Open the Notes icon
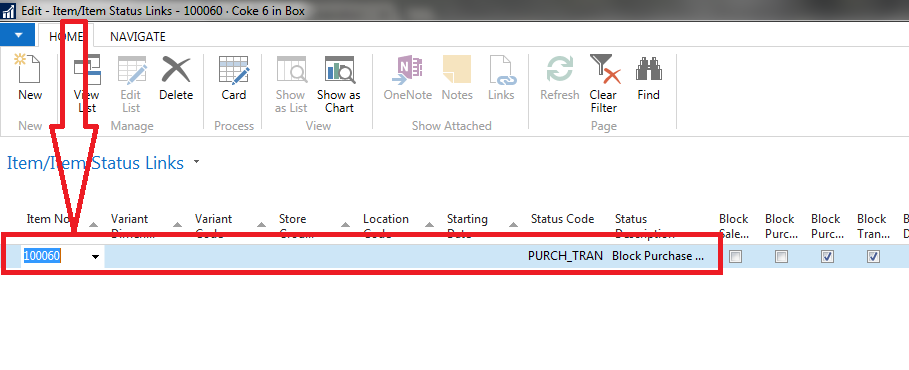 457,70
